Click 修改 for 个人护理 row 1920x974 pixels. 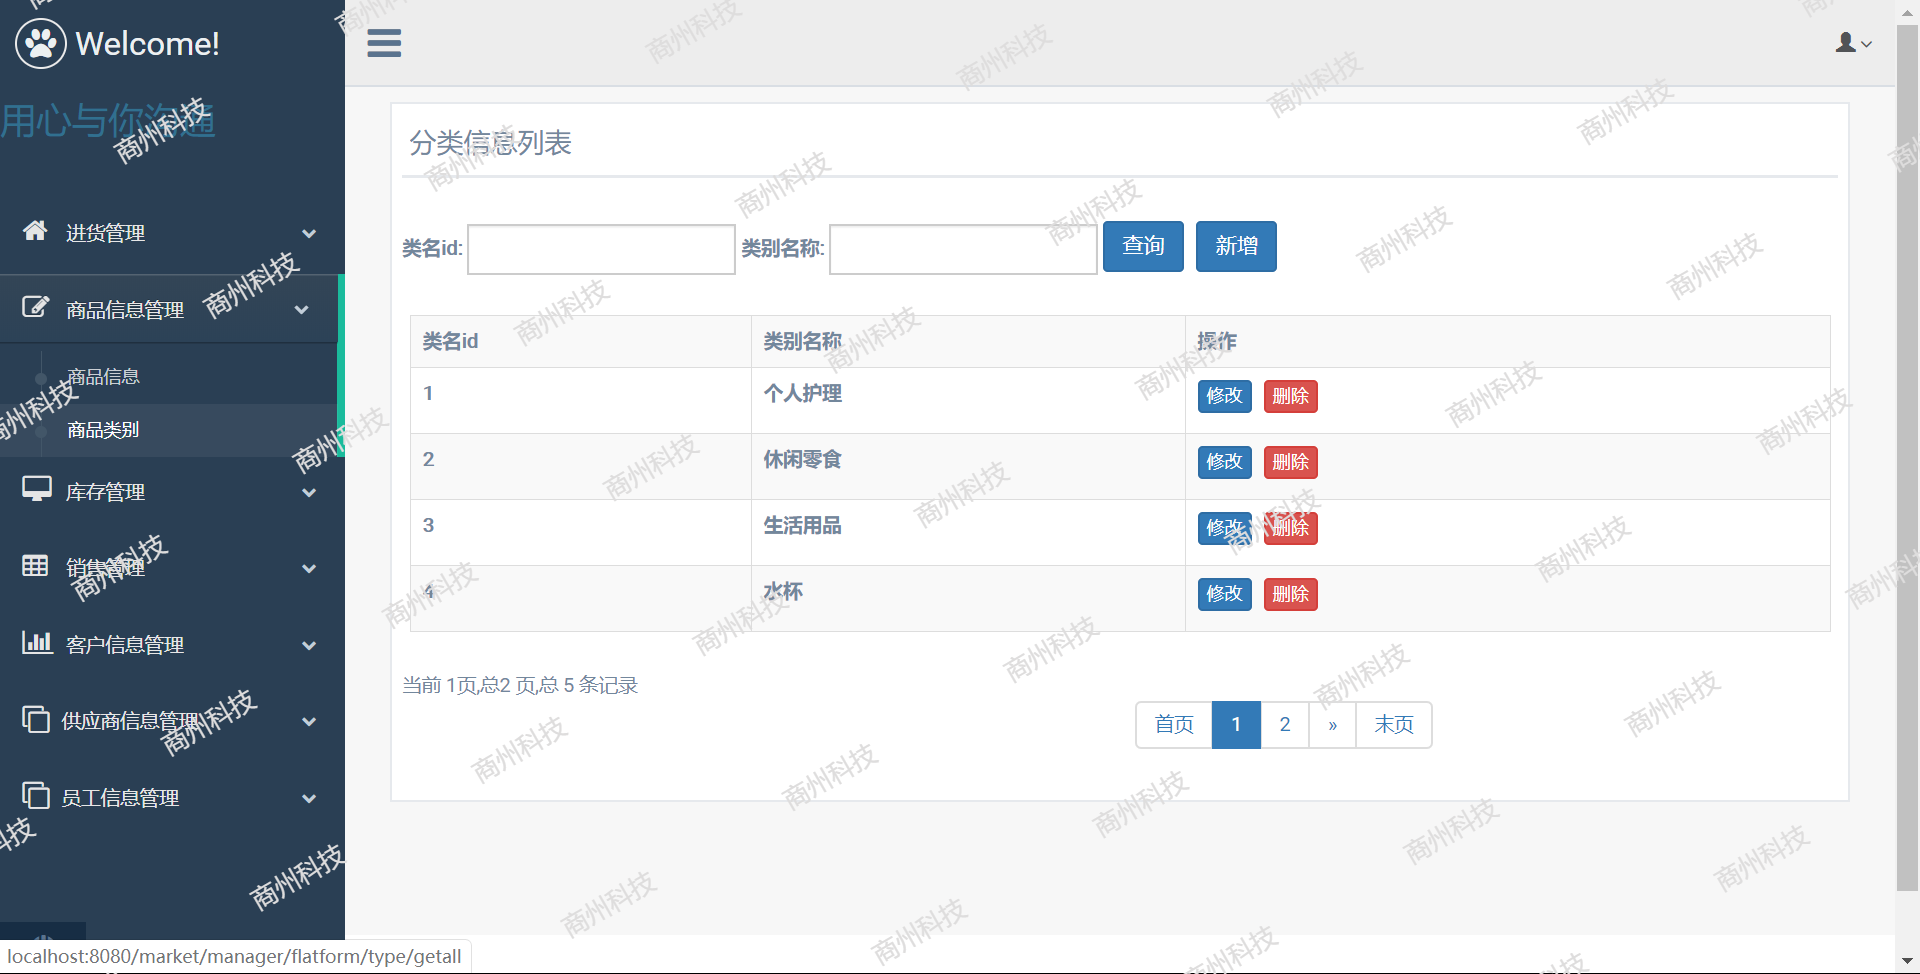click(1225, 396)
